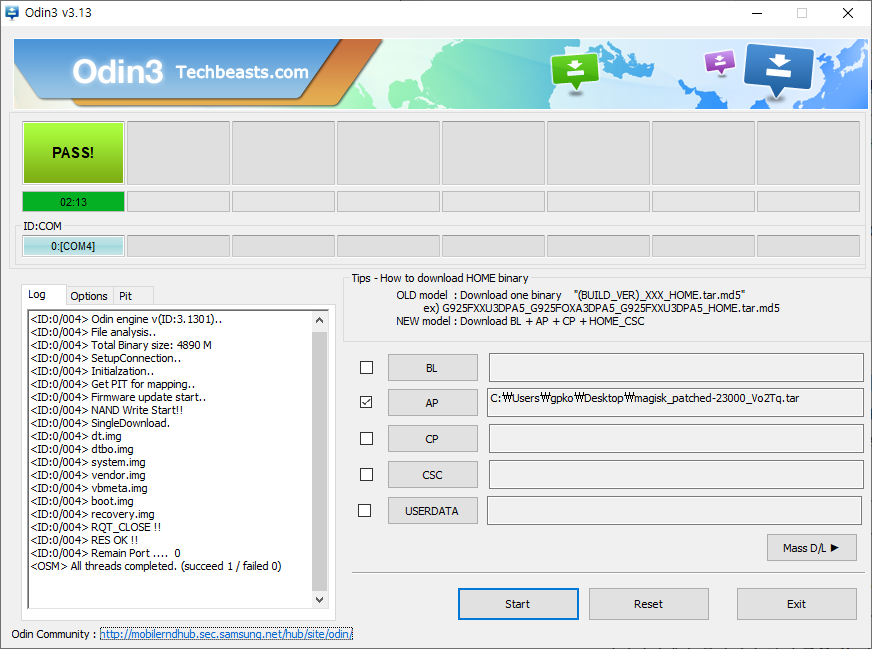Click the CP file path field
This screenshot has height=649, width=872.
click(676, 439)
